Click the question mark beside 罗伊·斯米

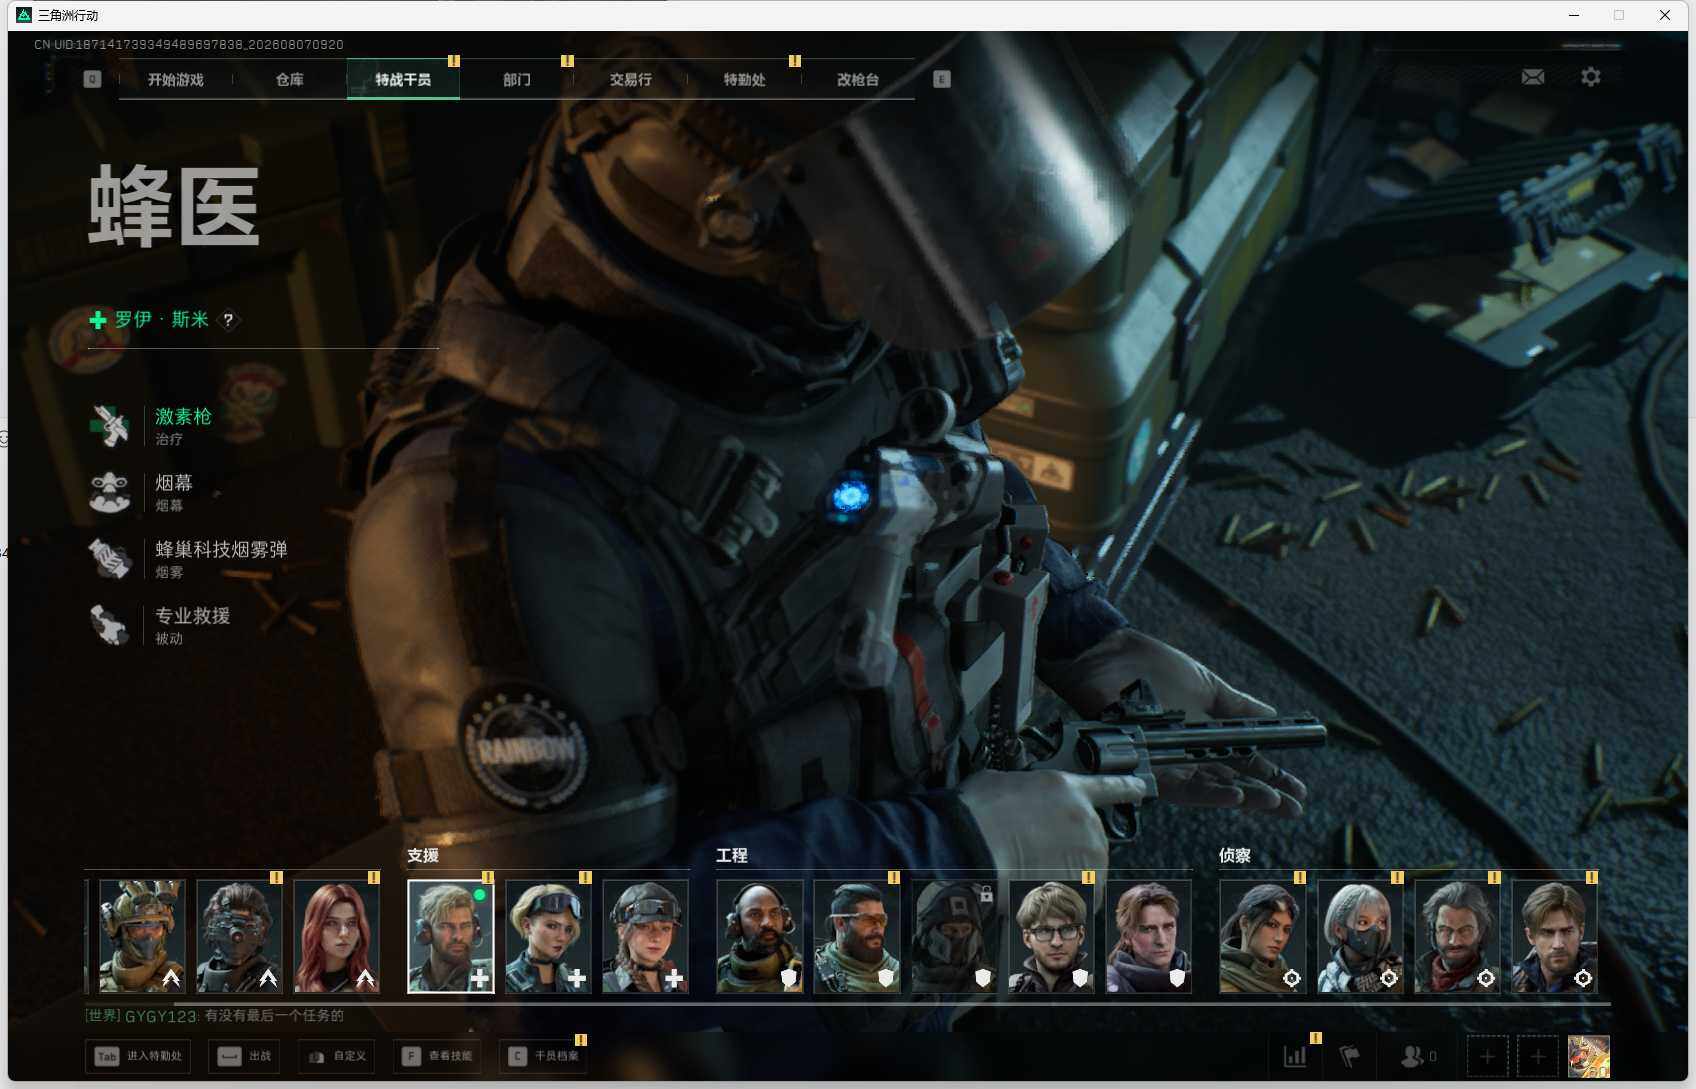[x=228, y=320]
